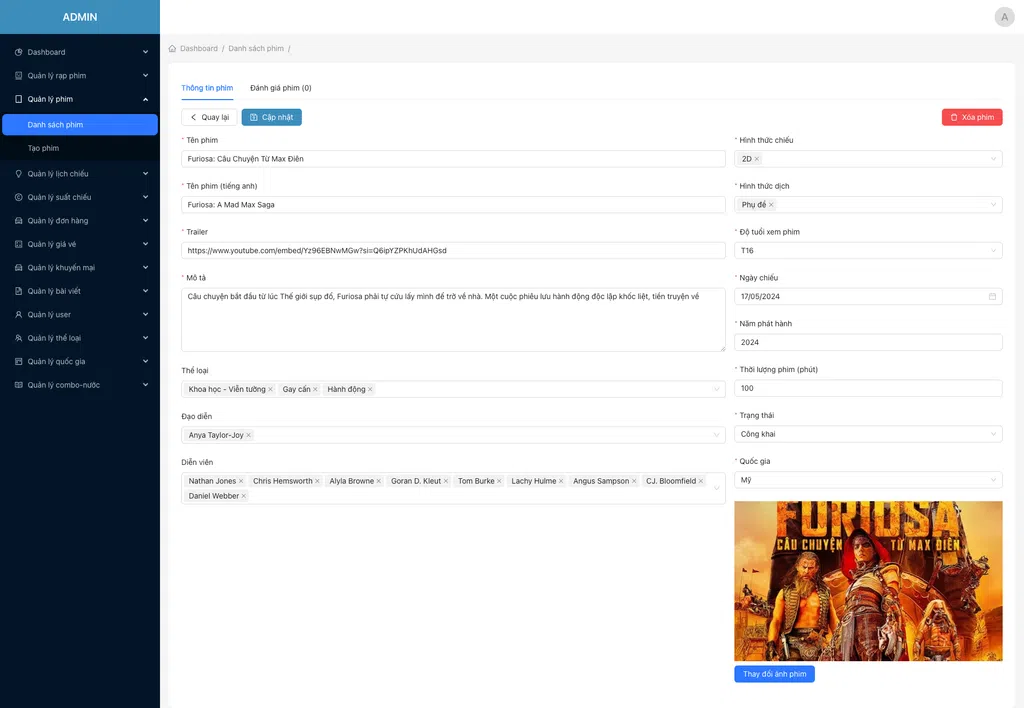Click the Quản lý quốc gia icon
Image resolution: width=1024 pixels, height=708 pixels.
(19, 362)
